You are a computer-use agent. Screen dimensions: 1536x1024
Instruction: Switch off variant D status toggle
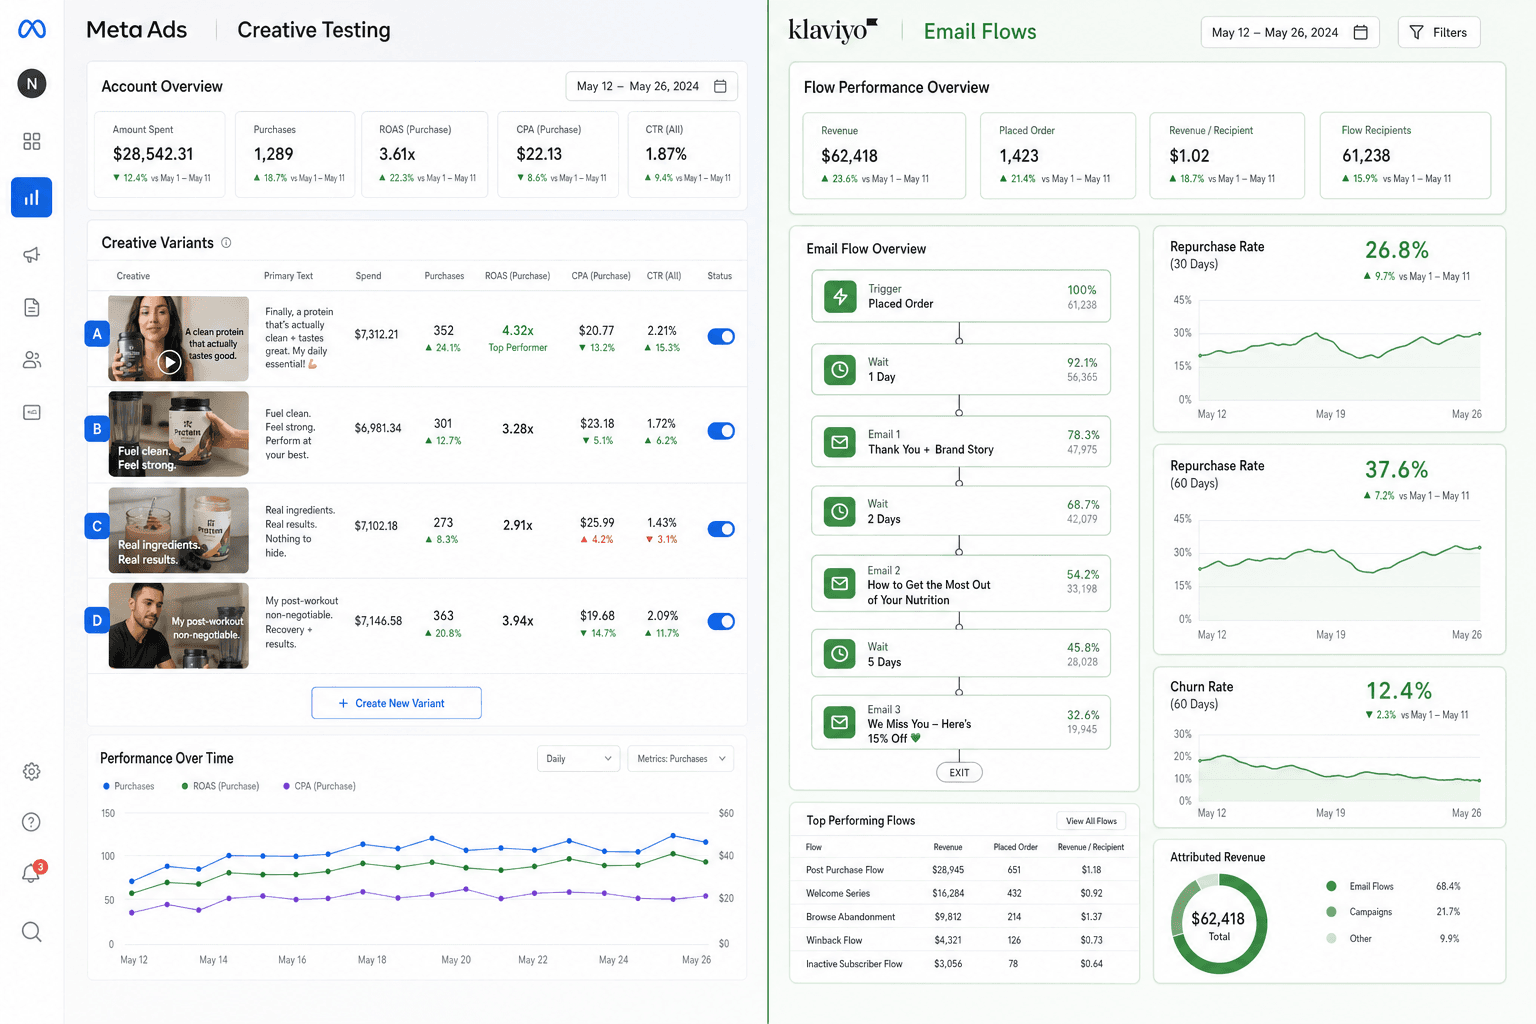[x=721, y=622]
